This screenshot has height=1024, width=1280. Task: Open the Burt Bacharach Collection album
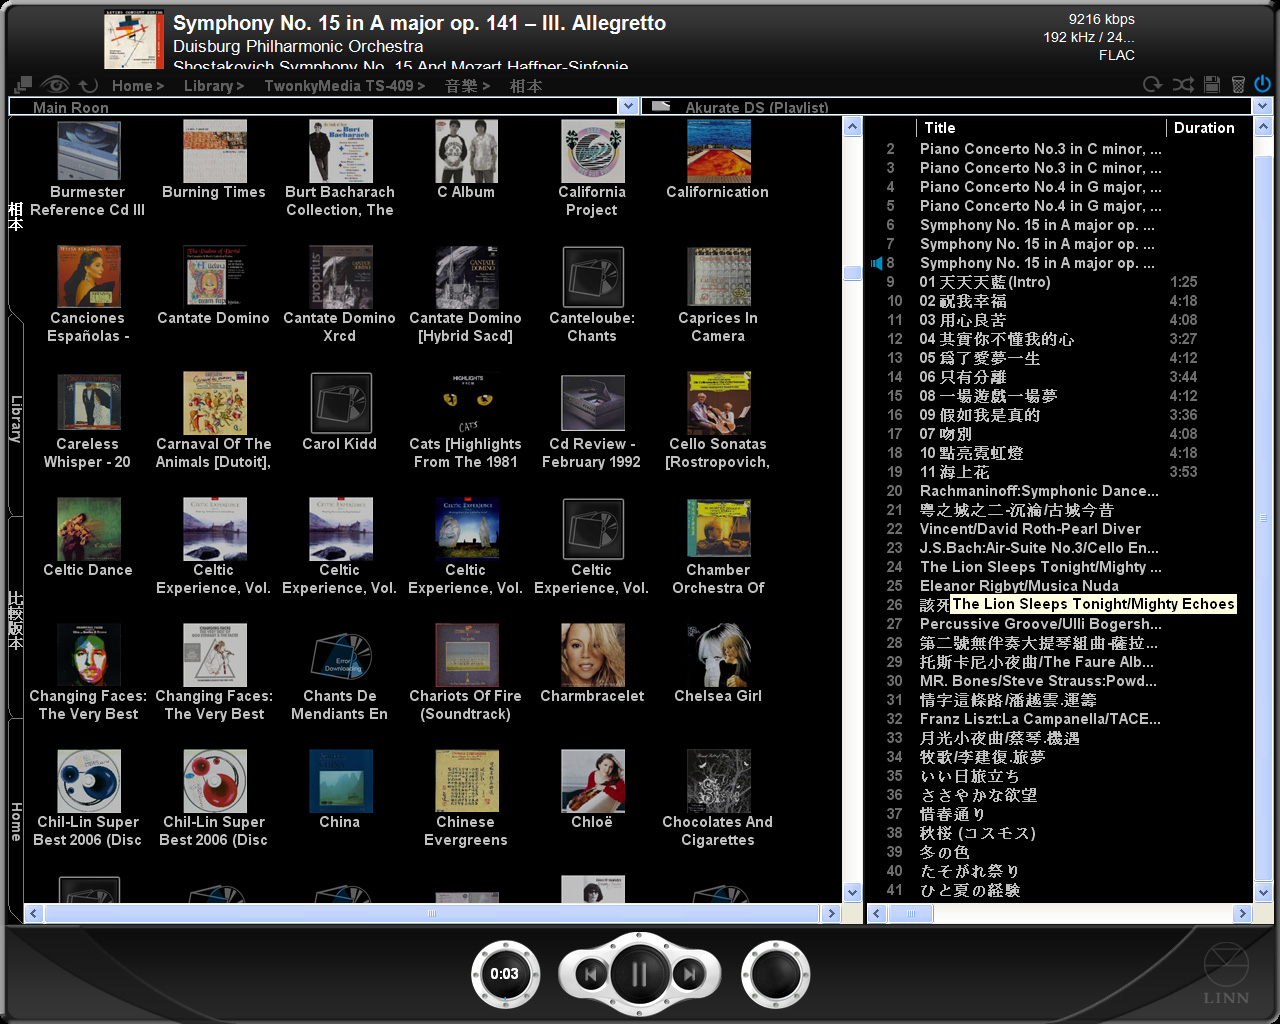pos(340,151)
